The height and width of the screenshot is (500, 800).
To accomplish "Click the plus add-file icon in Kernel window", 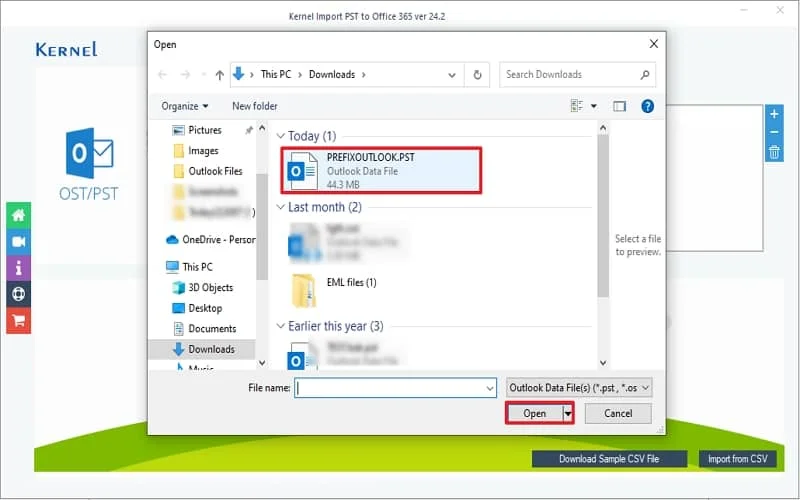I will coord(774,114).
